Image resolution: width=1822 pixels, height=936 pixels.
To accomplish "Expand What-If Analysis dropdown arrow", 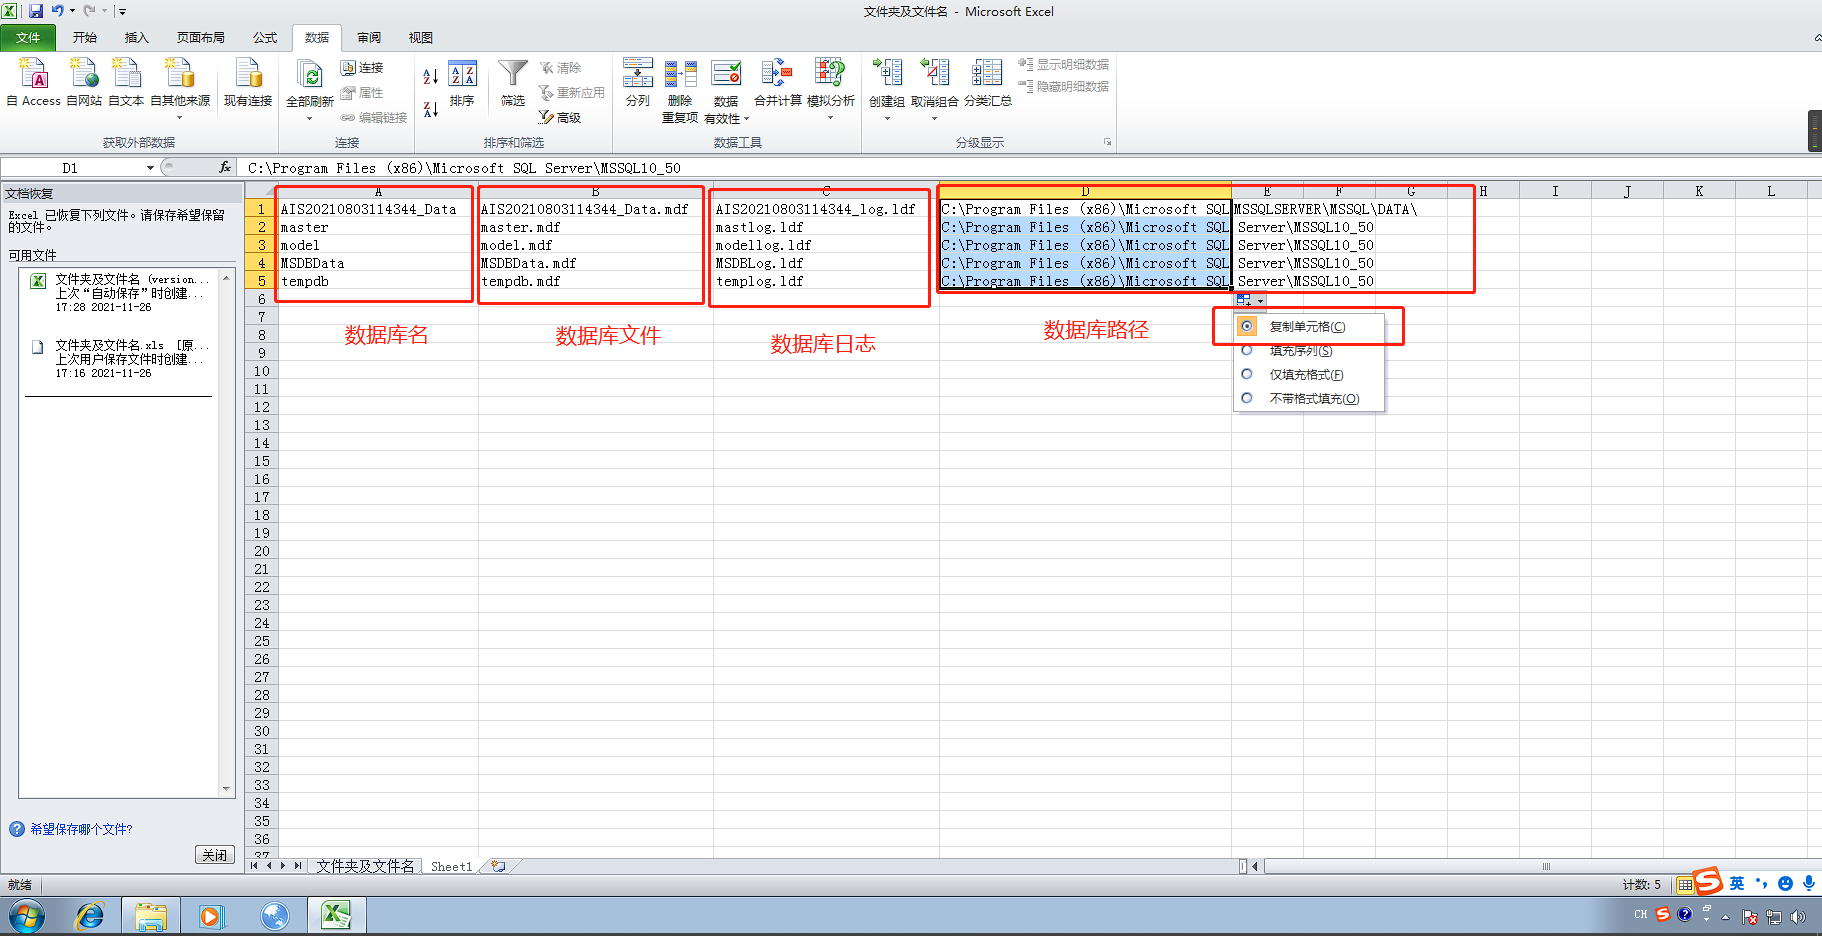I will pos(830,117).
